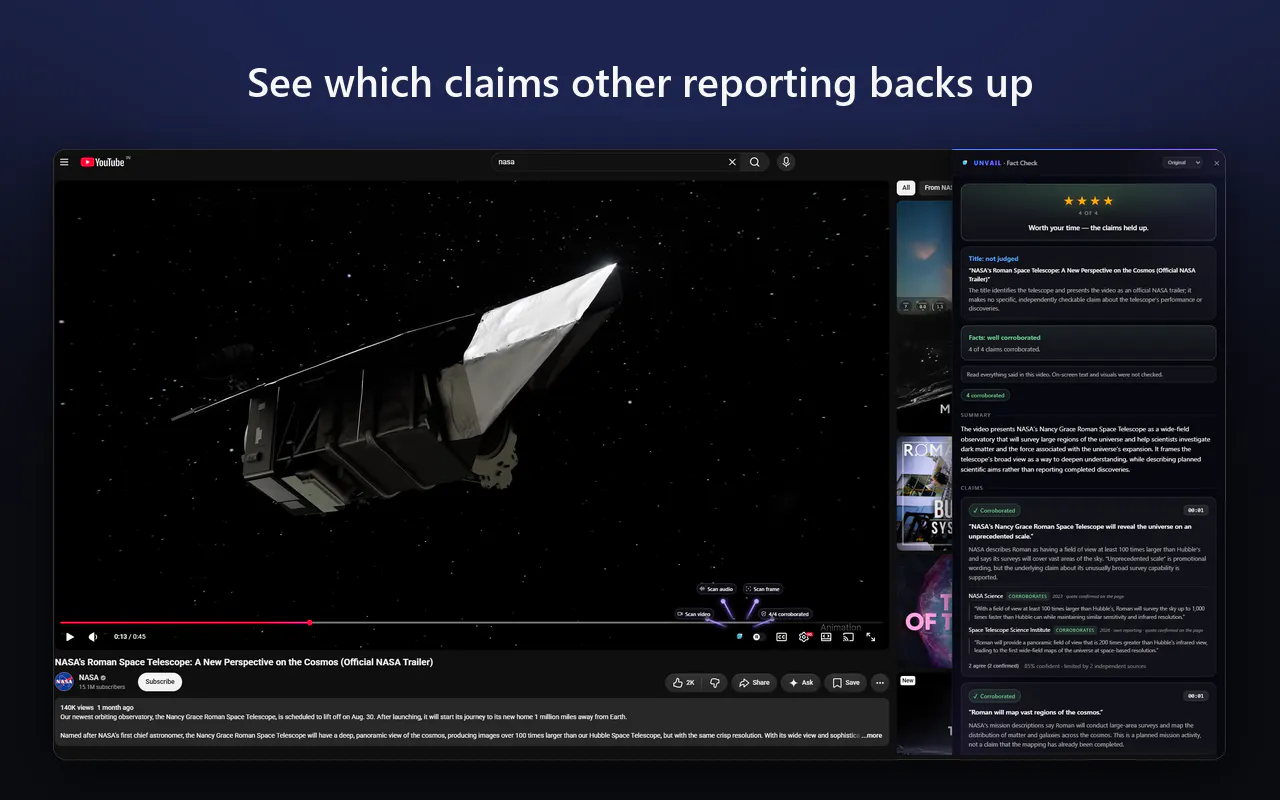This screenshot has height=800, width=1280.
Task: Click the 'Facts: well corroborated' card
Action: click(1088, 343)
